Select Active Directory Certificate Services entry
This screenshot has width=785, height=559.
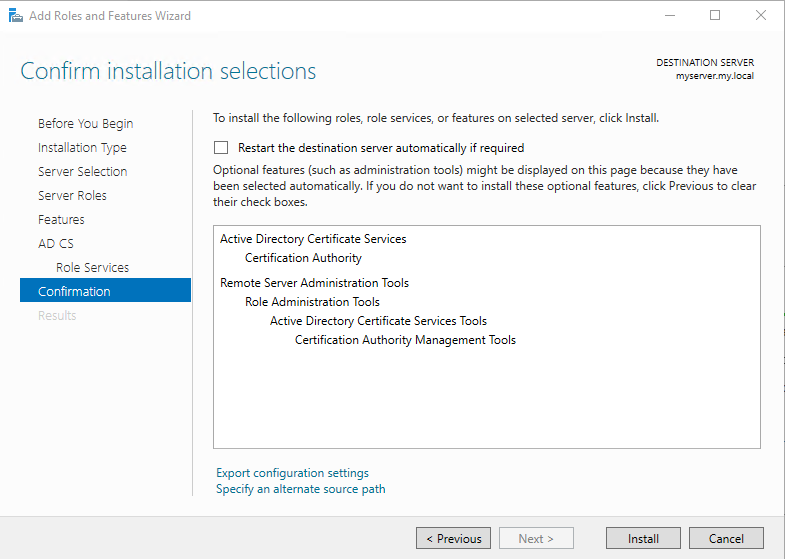(x=313, y=239)
